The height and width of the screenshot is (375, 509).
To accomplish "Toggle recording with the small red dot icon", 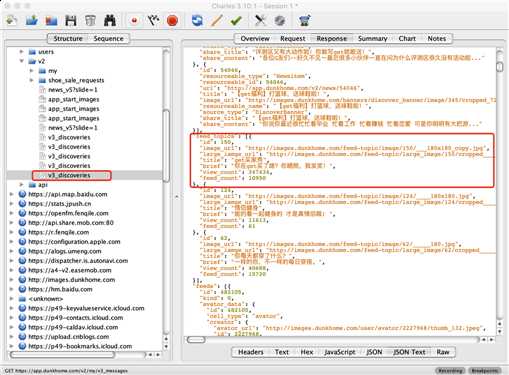I will click(134, 21).
